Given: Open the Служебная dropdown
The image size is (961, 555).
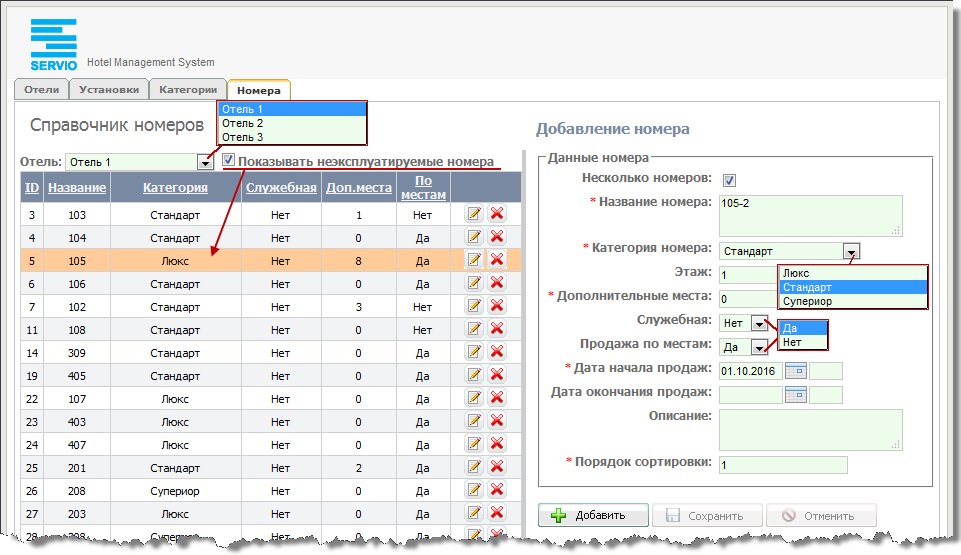Looking at the screenshot, I should point(759,323).
